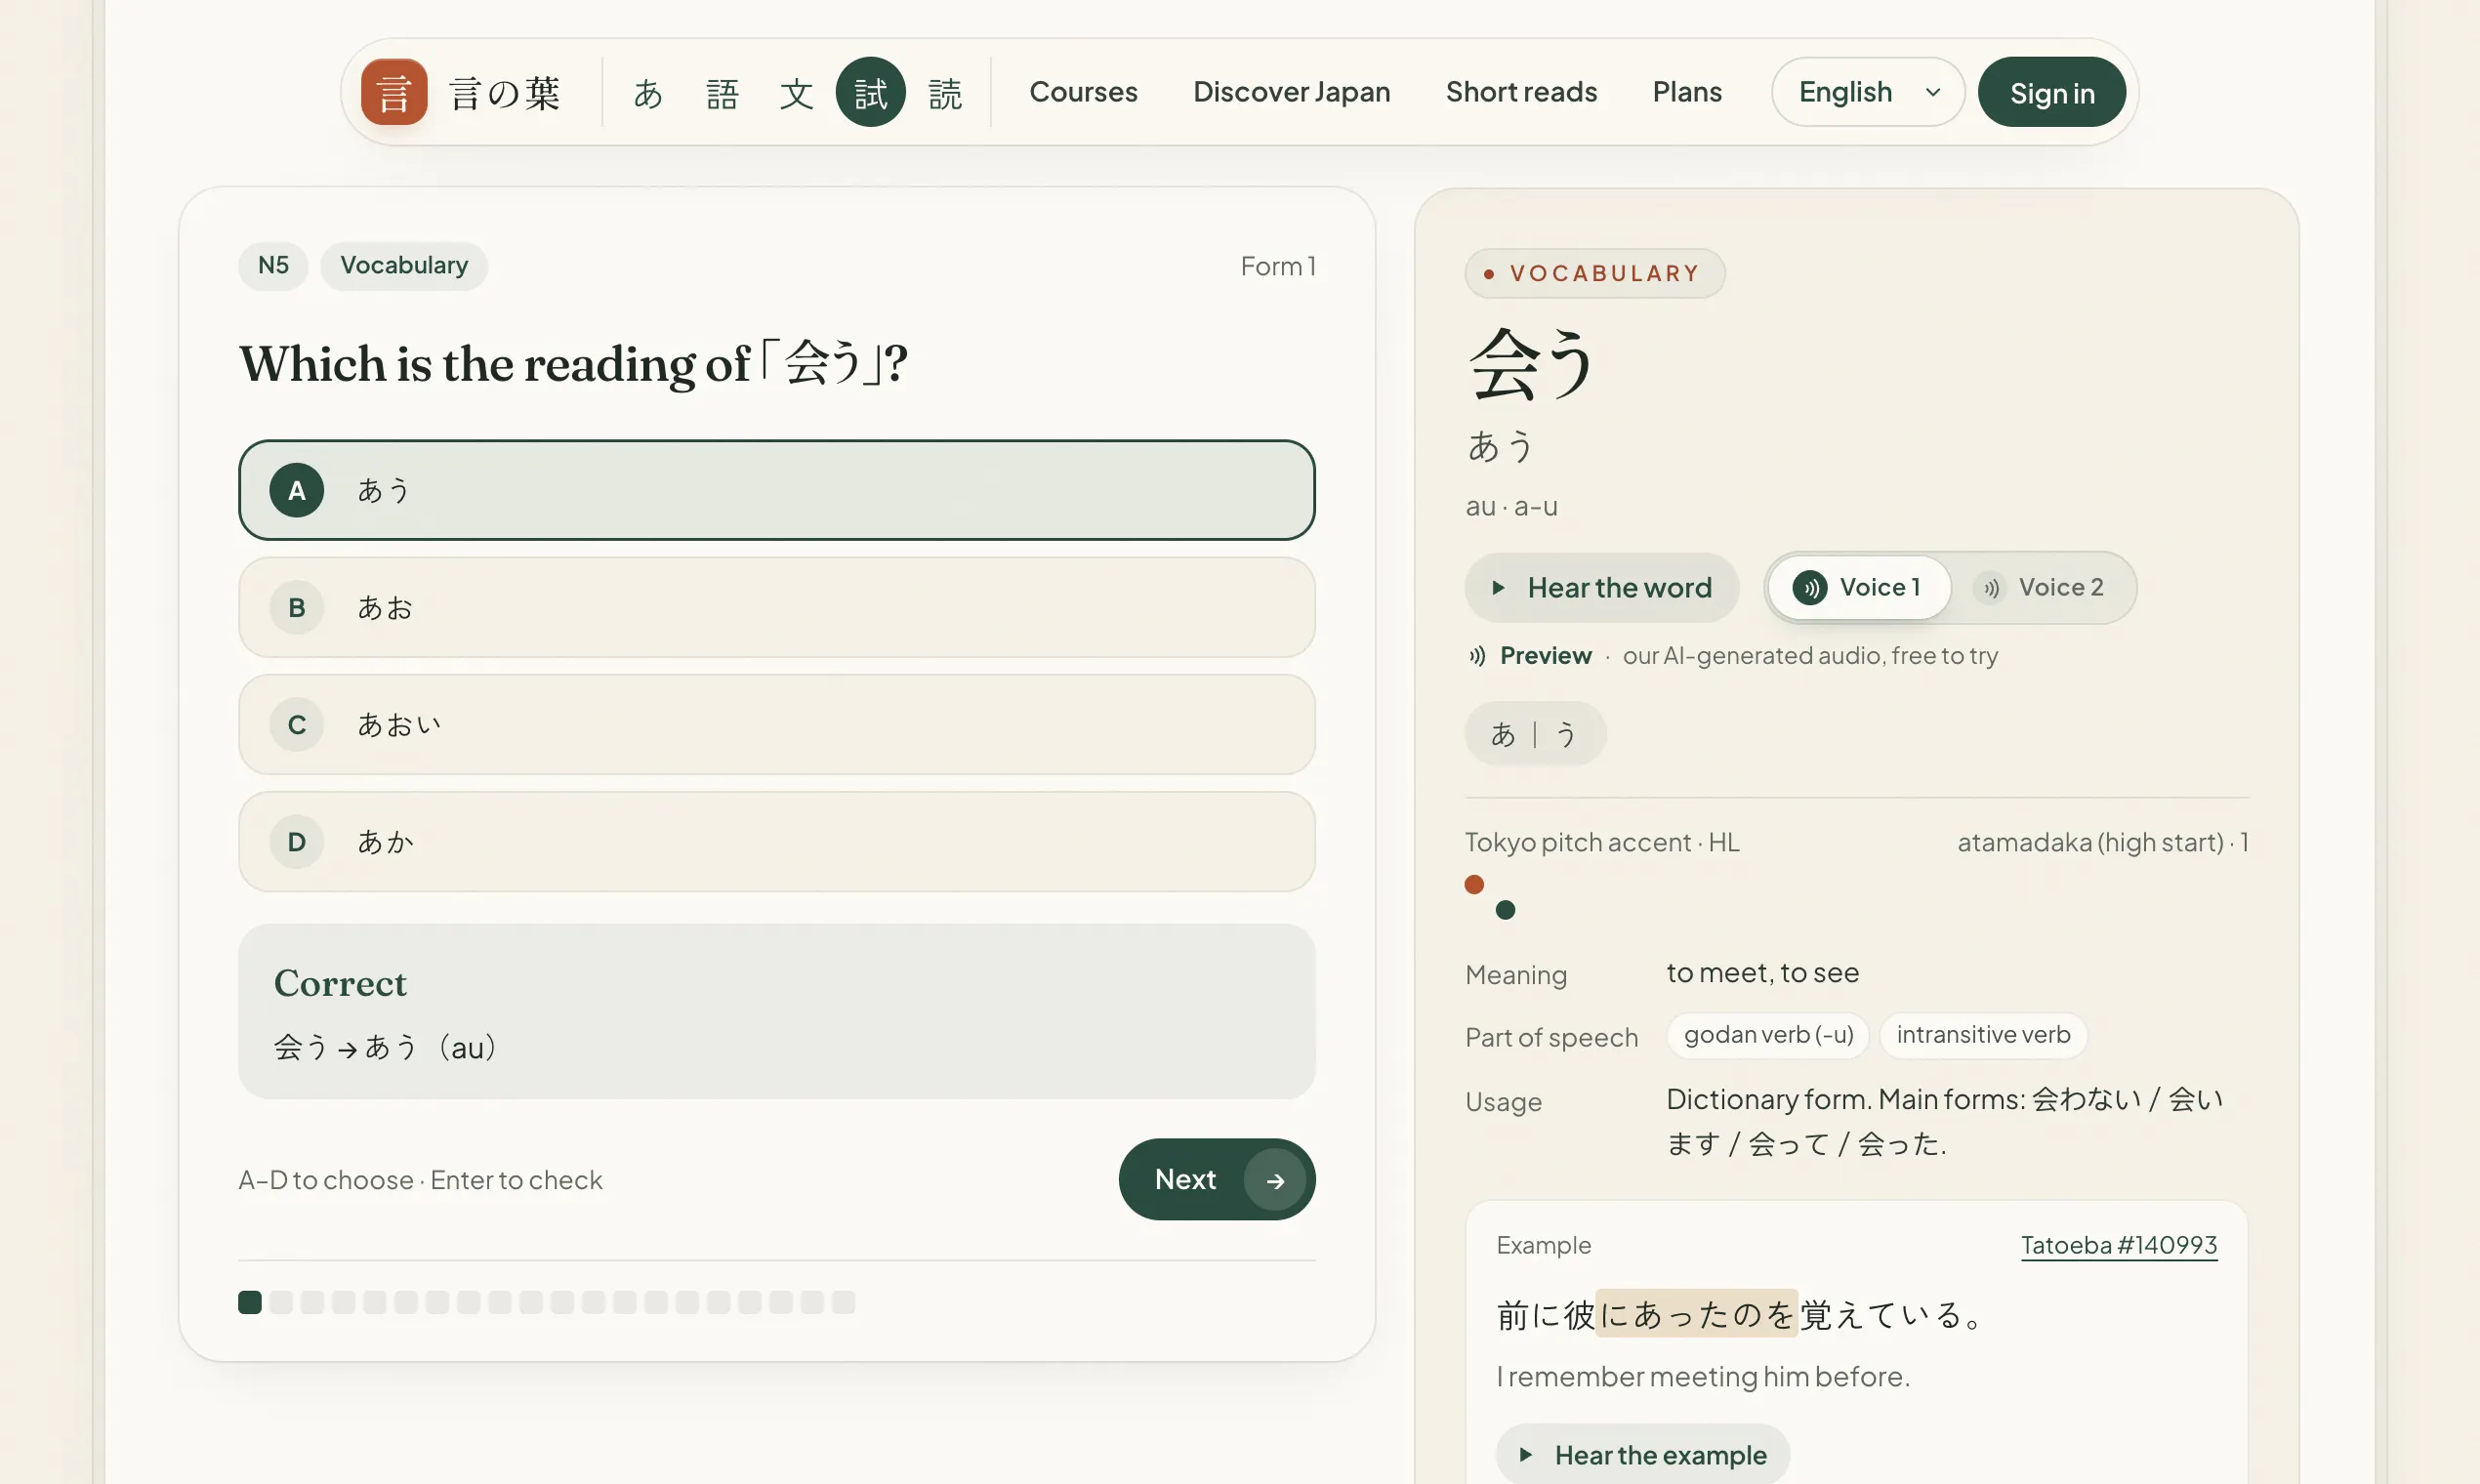Click the Sign in button
The image size is (2480, 1484).
(x=2051, y=93)
